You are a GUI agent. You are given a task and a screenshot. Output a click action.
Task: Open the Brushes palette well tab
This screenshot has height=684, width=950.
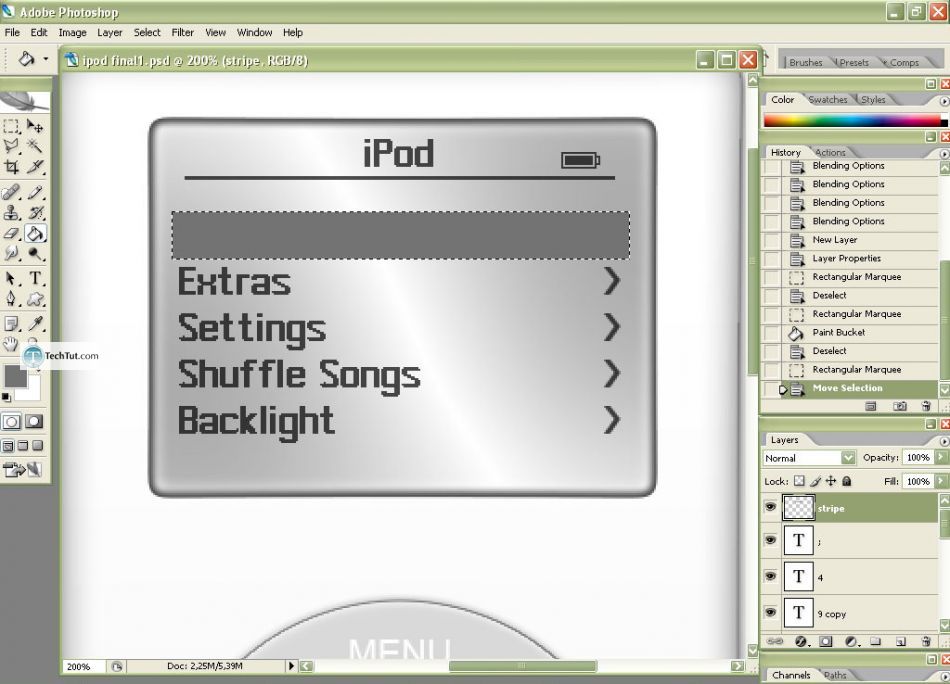point(805,62)
